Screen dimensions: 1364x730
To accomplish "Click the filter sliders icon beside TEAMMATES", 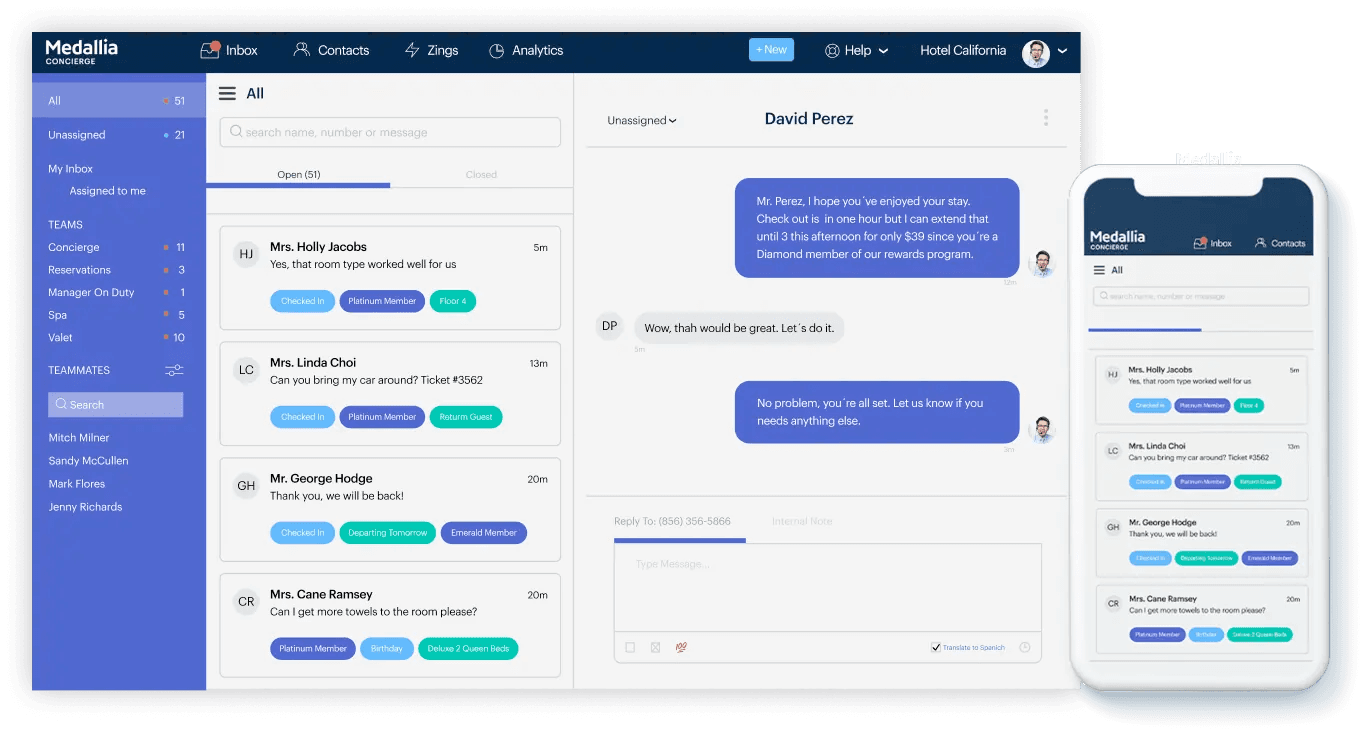I will [x=174, y=370].
